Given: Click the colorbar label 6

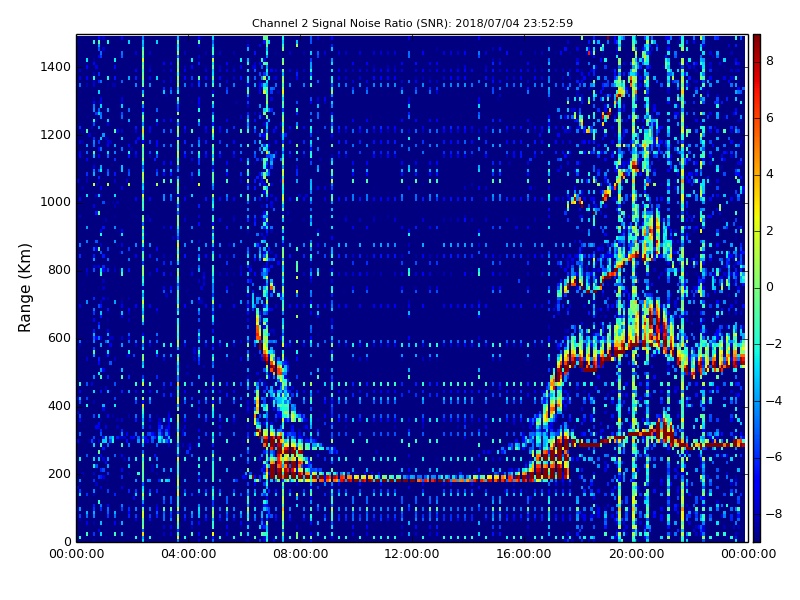Looking at the screenshot, I should [x=770, y=118].
